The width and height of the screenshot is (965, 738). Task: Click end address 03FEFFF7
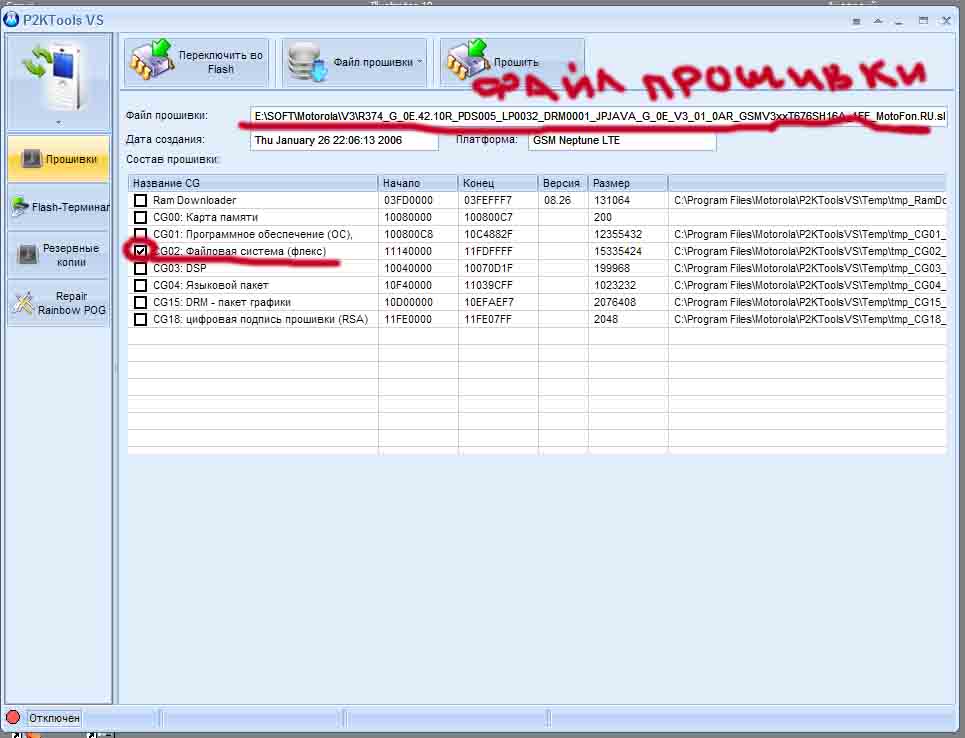tap(488, 200)
